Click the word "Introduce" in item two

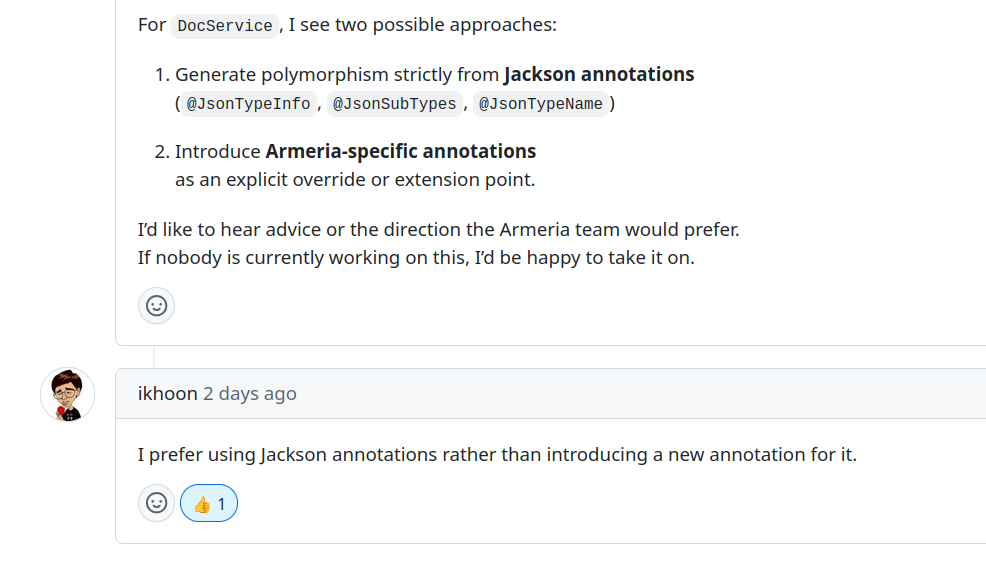click(217, 152)
